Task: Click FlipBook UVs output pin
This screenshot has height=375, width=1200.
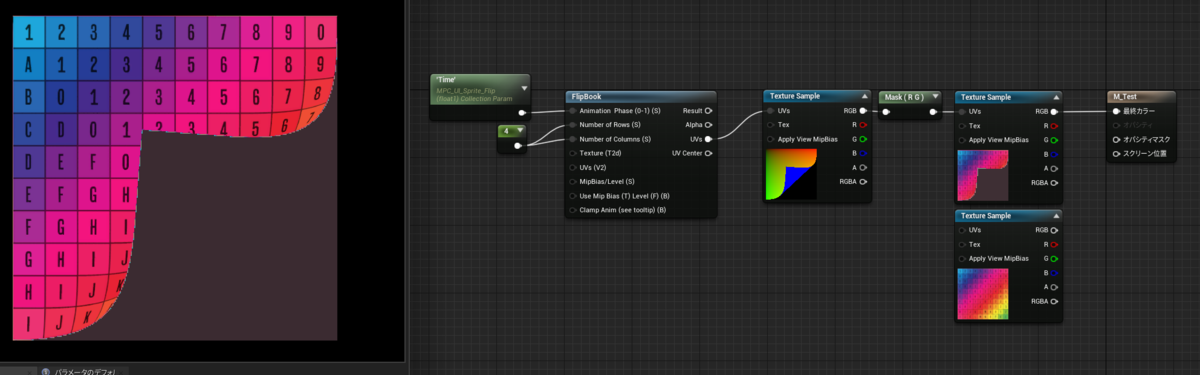Action: tap(708, 139)
